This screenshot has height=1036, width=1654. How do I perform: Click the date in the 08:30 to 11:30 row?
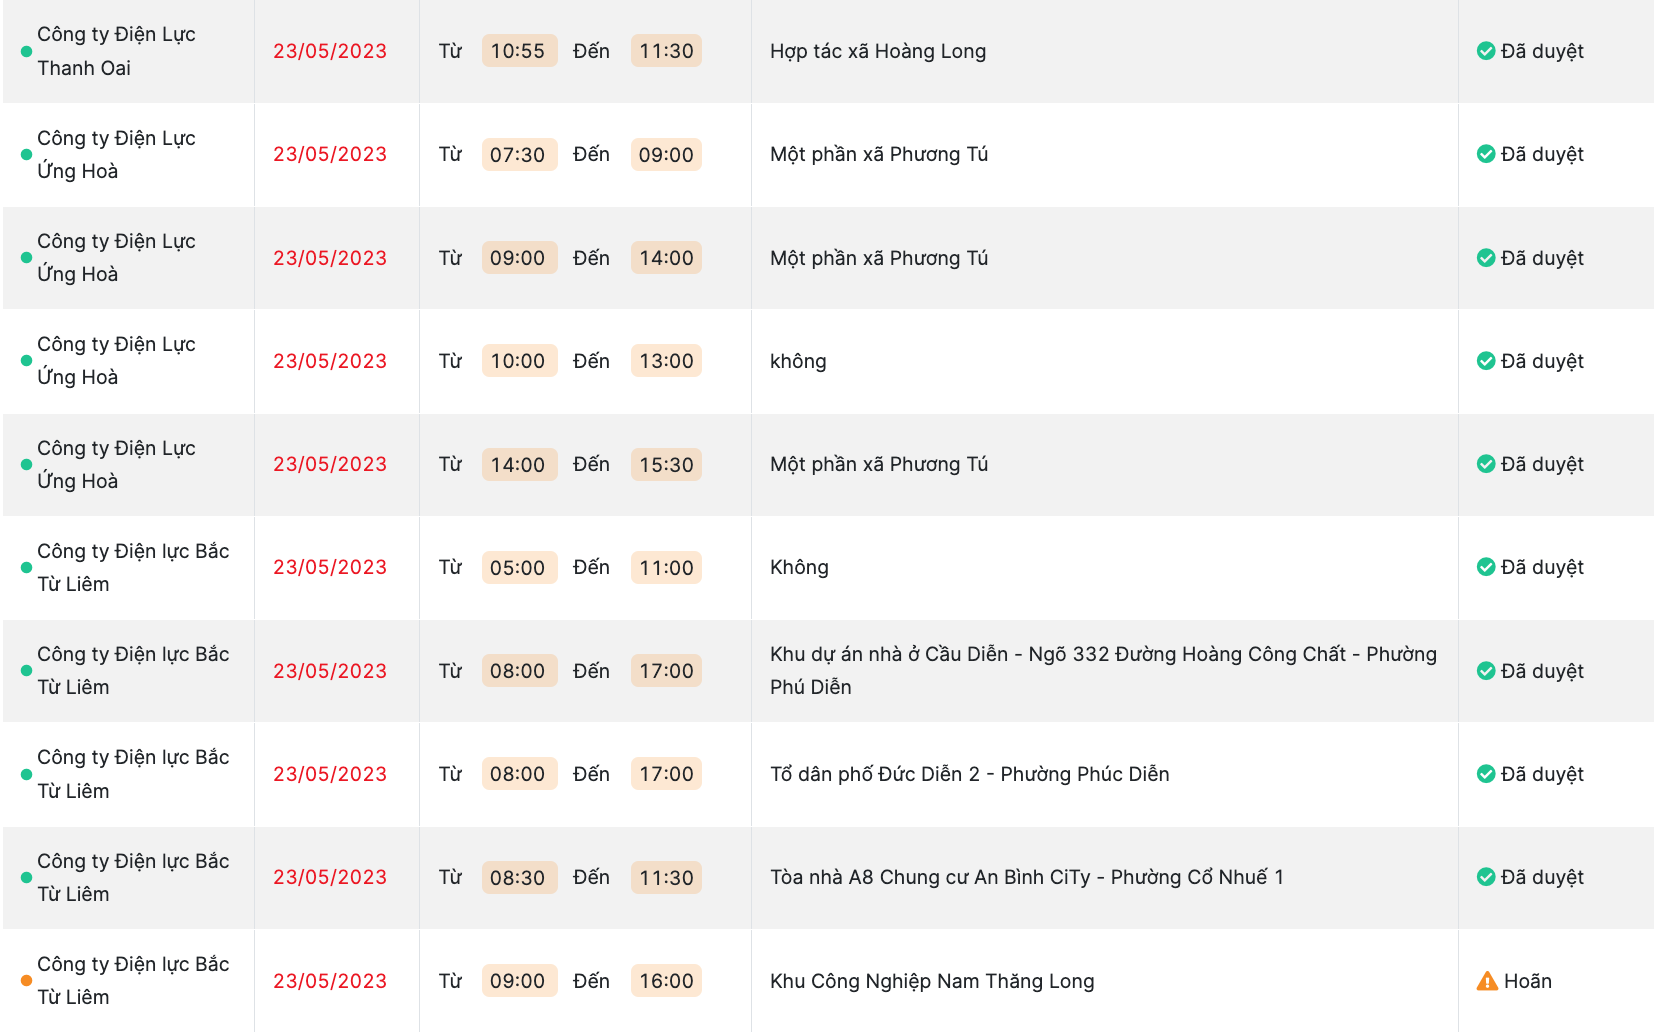pyautogui.click(x=330, y=877)
